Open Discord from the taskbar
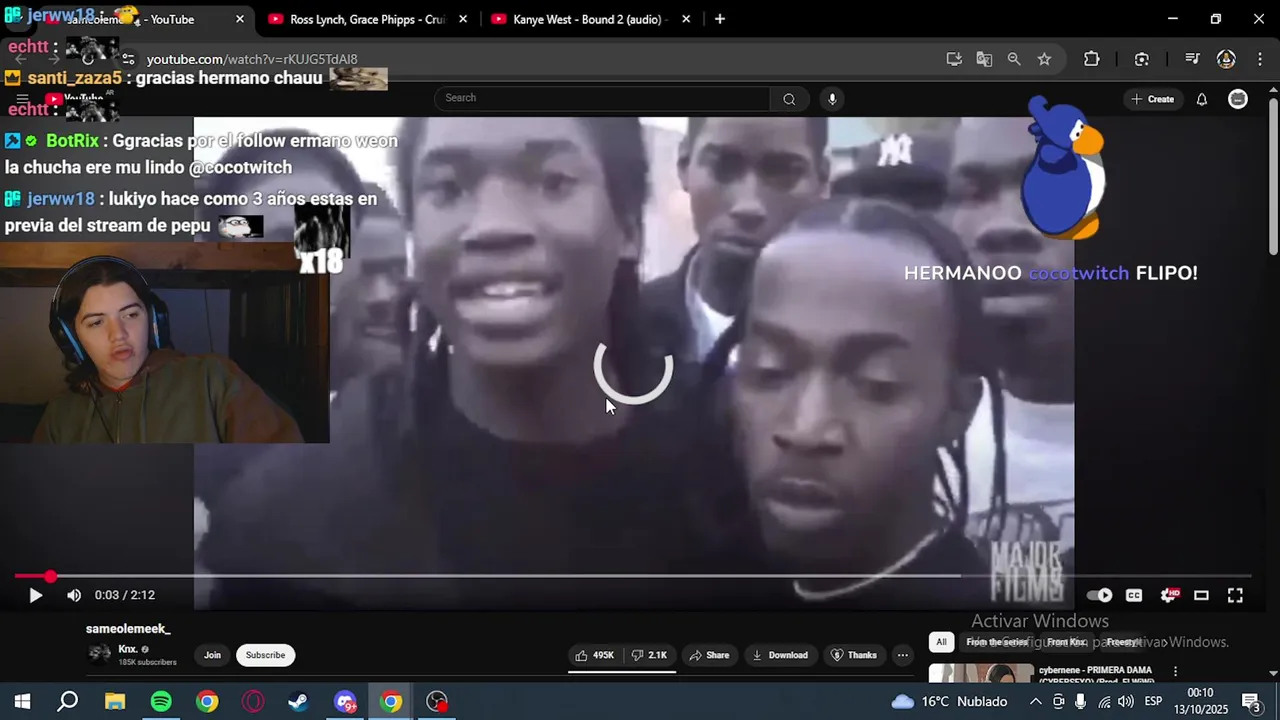The image size is (1280, 720). (x=345, y=702)
